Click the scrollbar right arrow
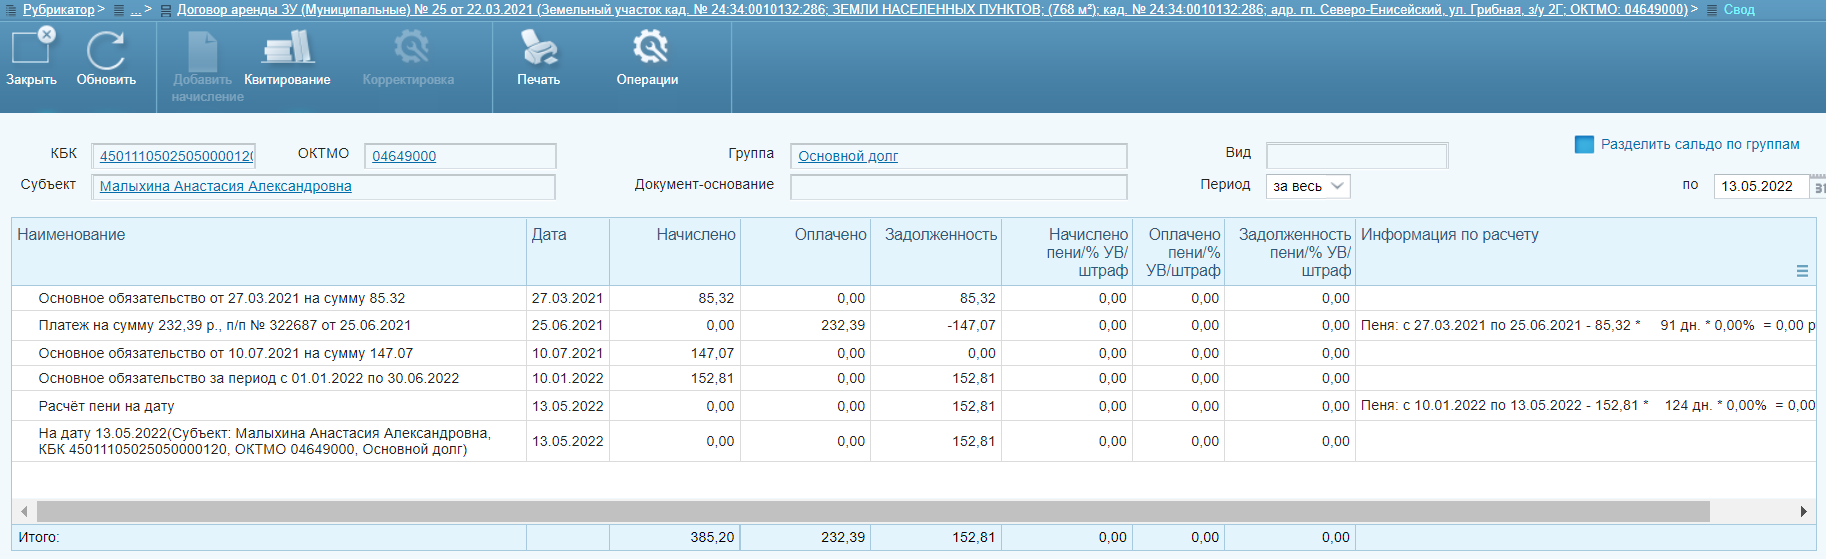The height and width of the screenshot is (559, 1826). [x=1803, y=511]
